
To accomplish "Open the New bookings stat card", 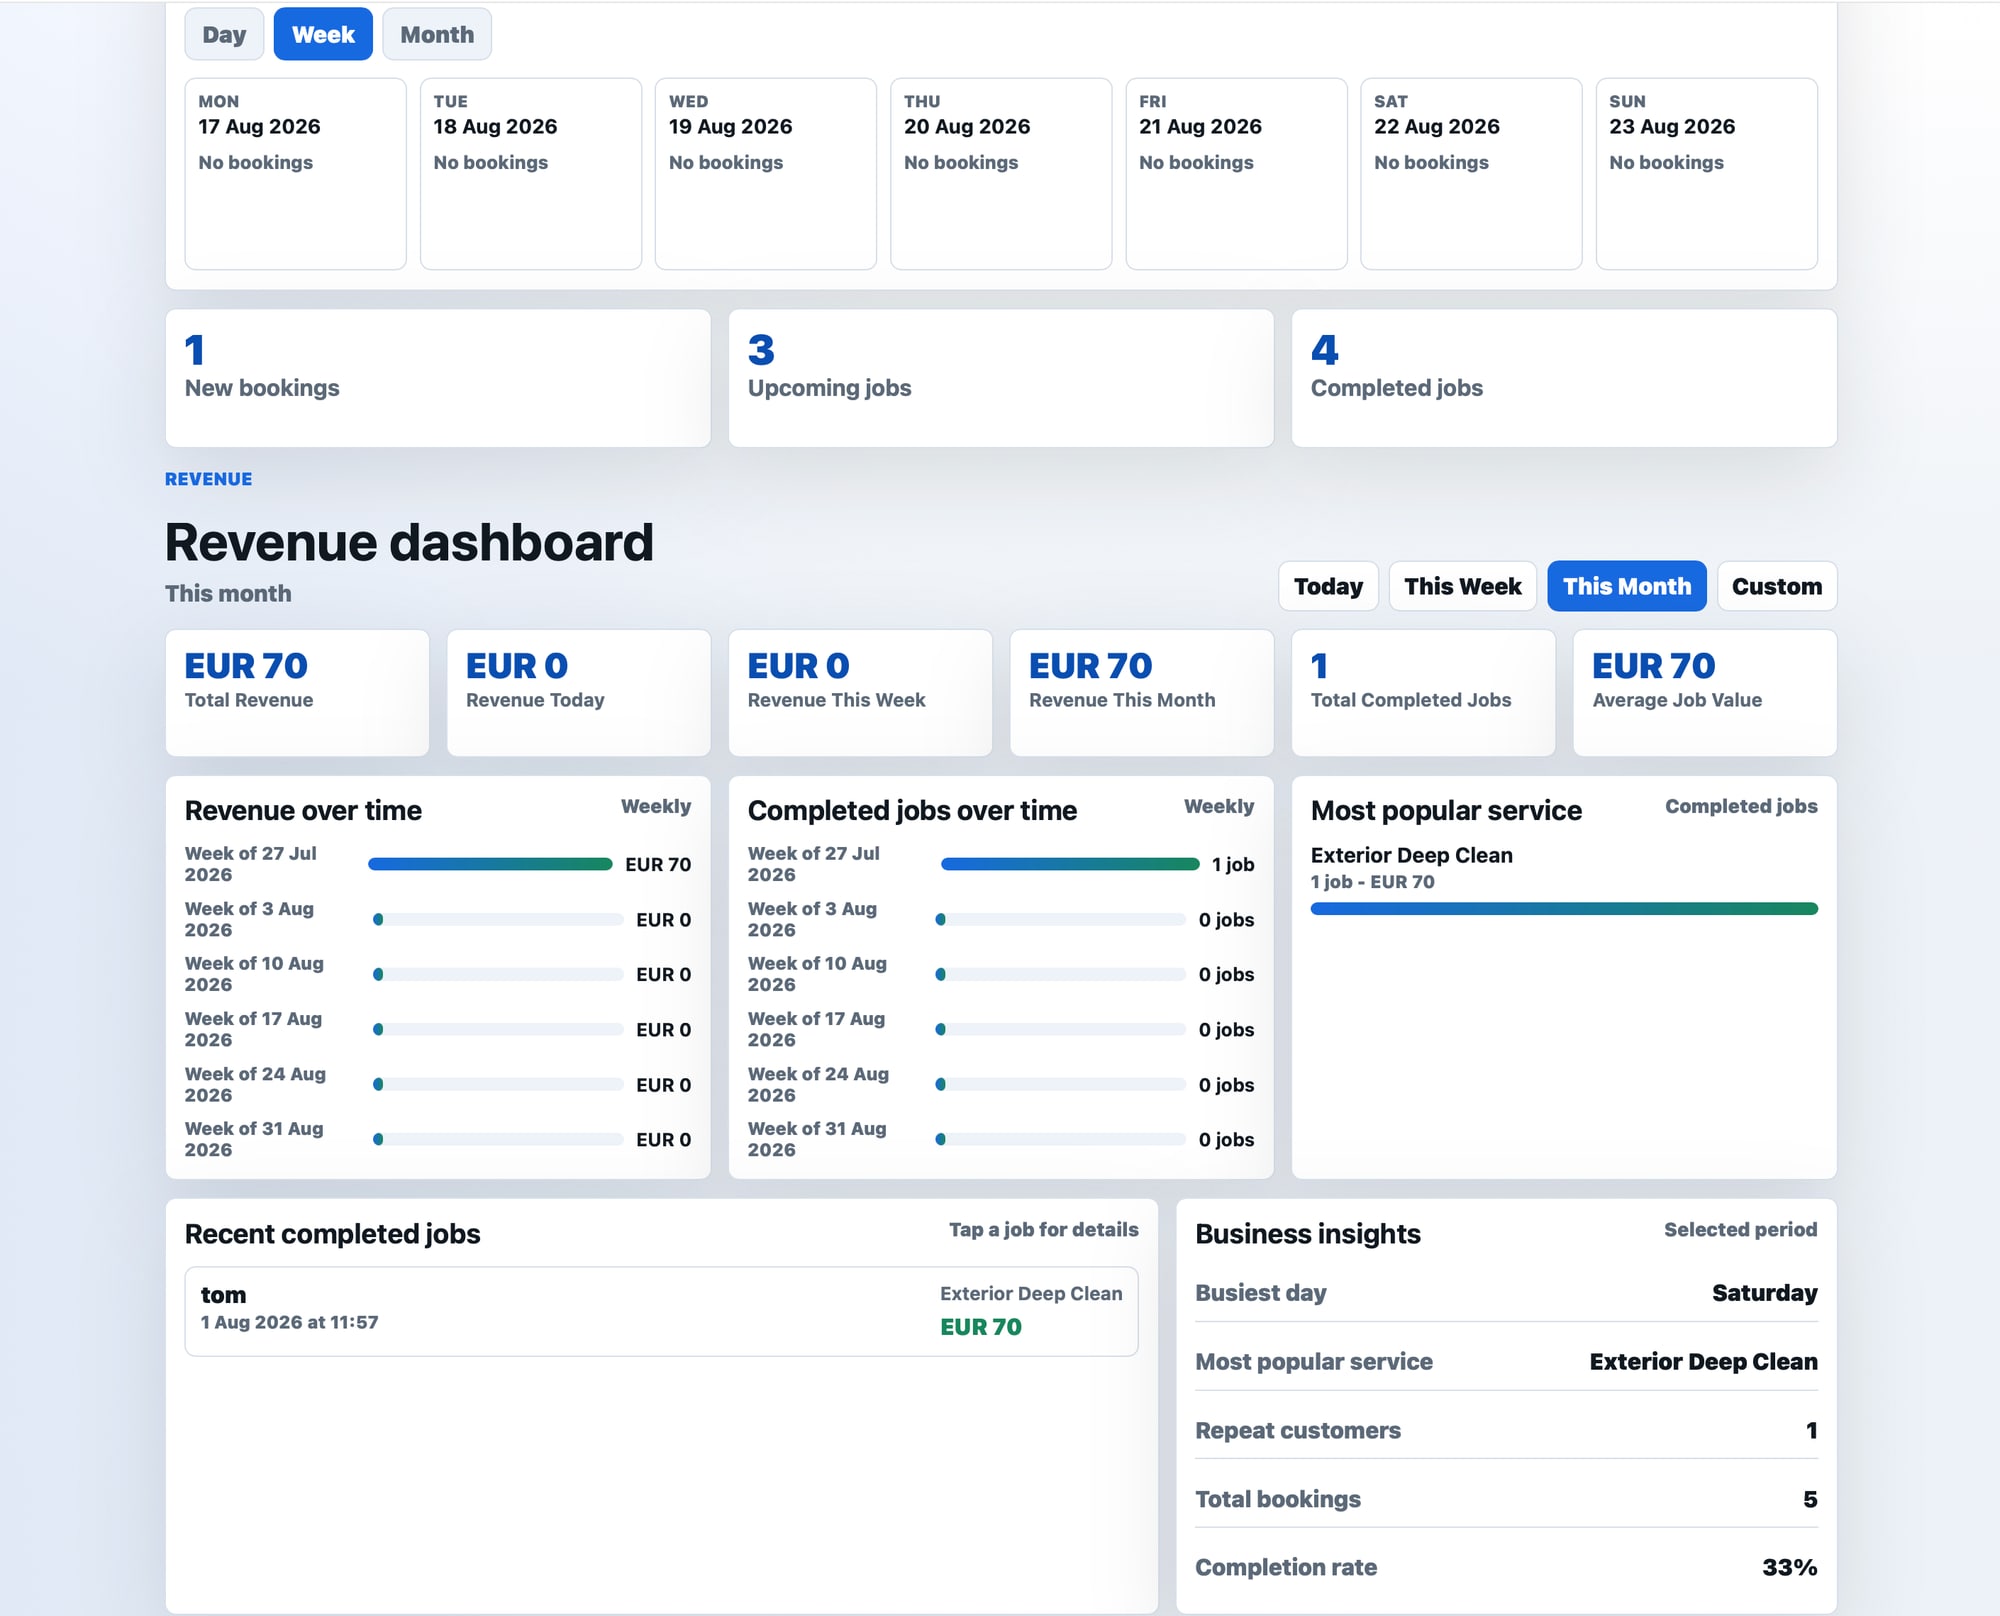I will [438, 378].
